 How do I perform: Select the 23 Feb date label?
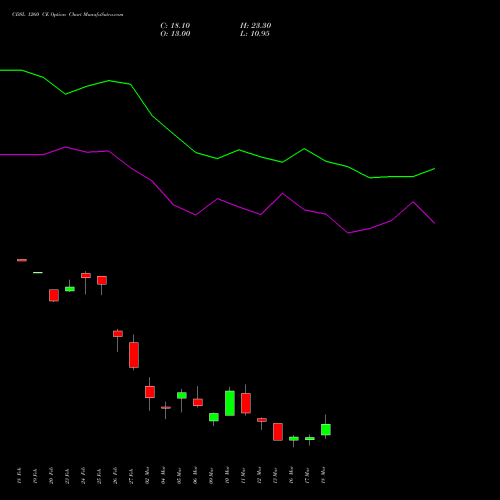point(67,476)
